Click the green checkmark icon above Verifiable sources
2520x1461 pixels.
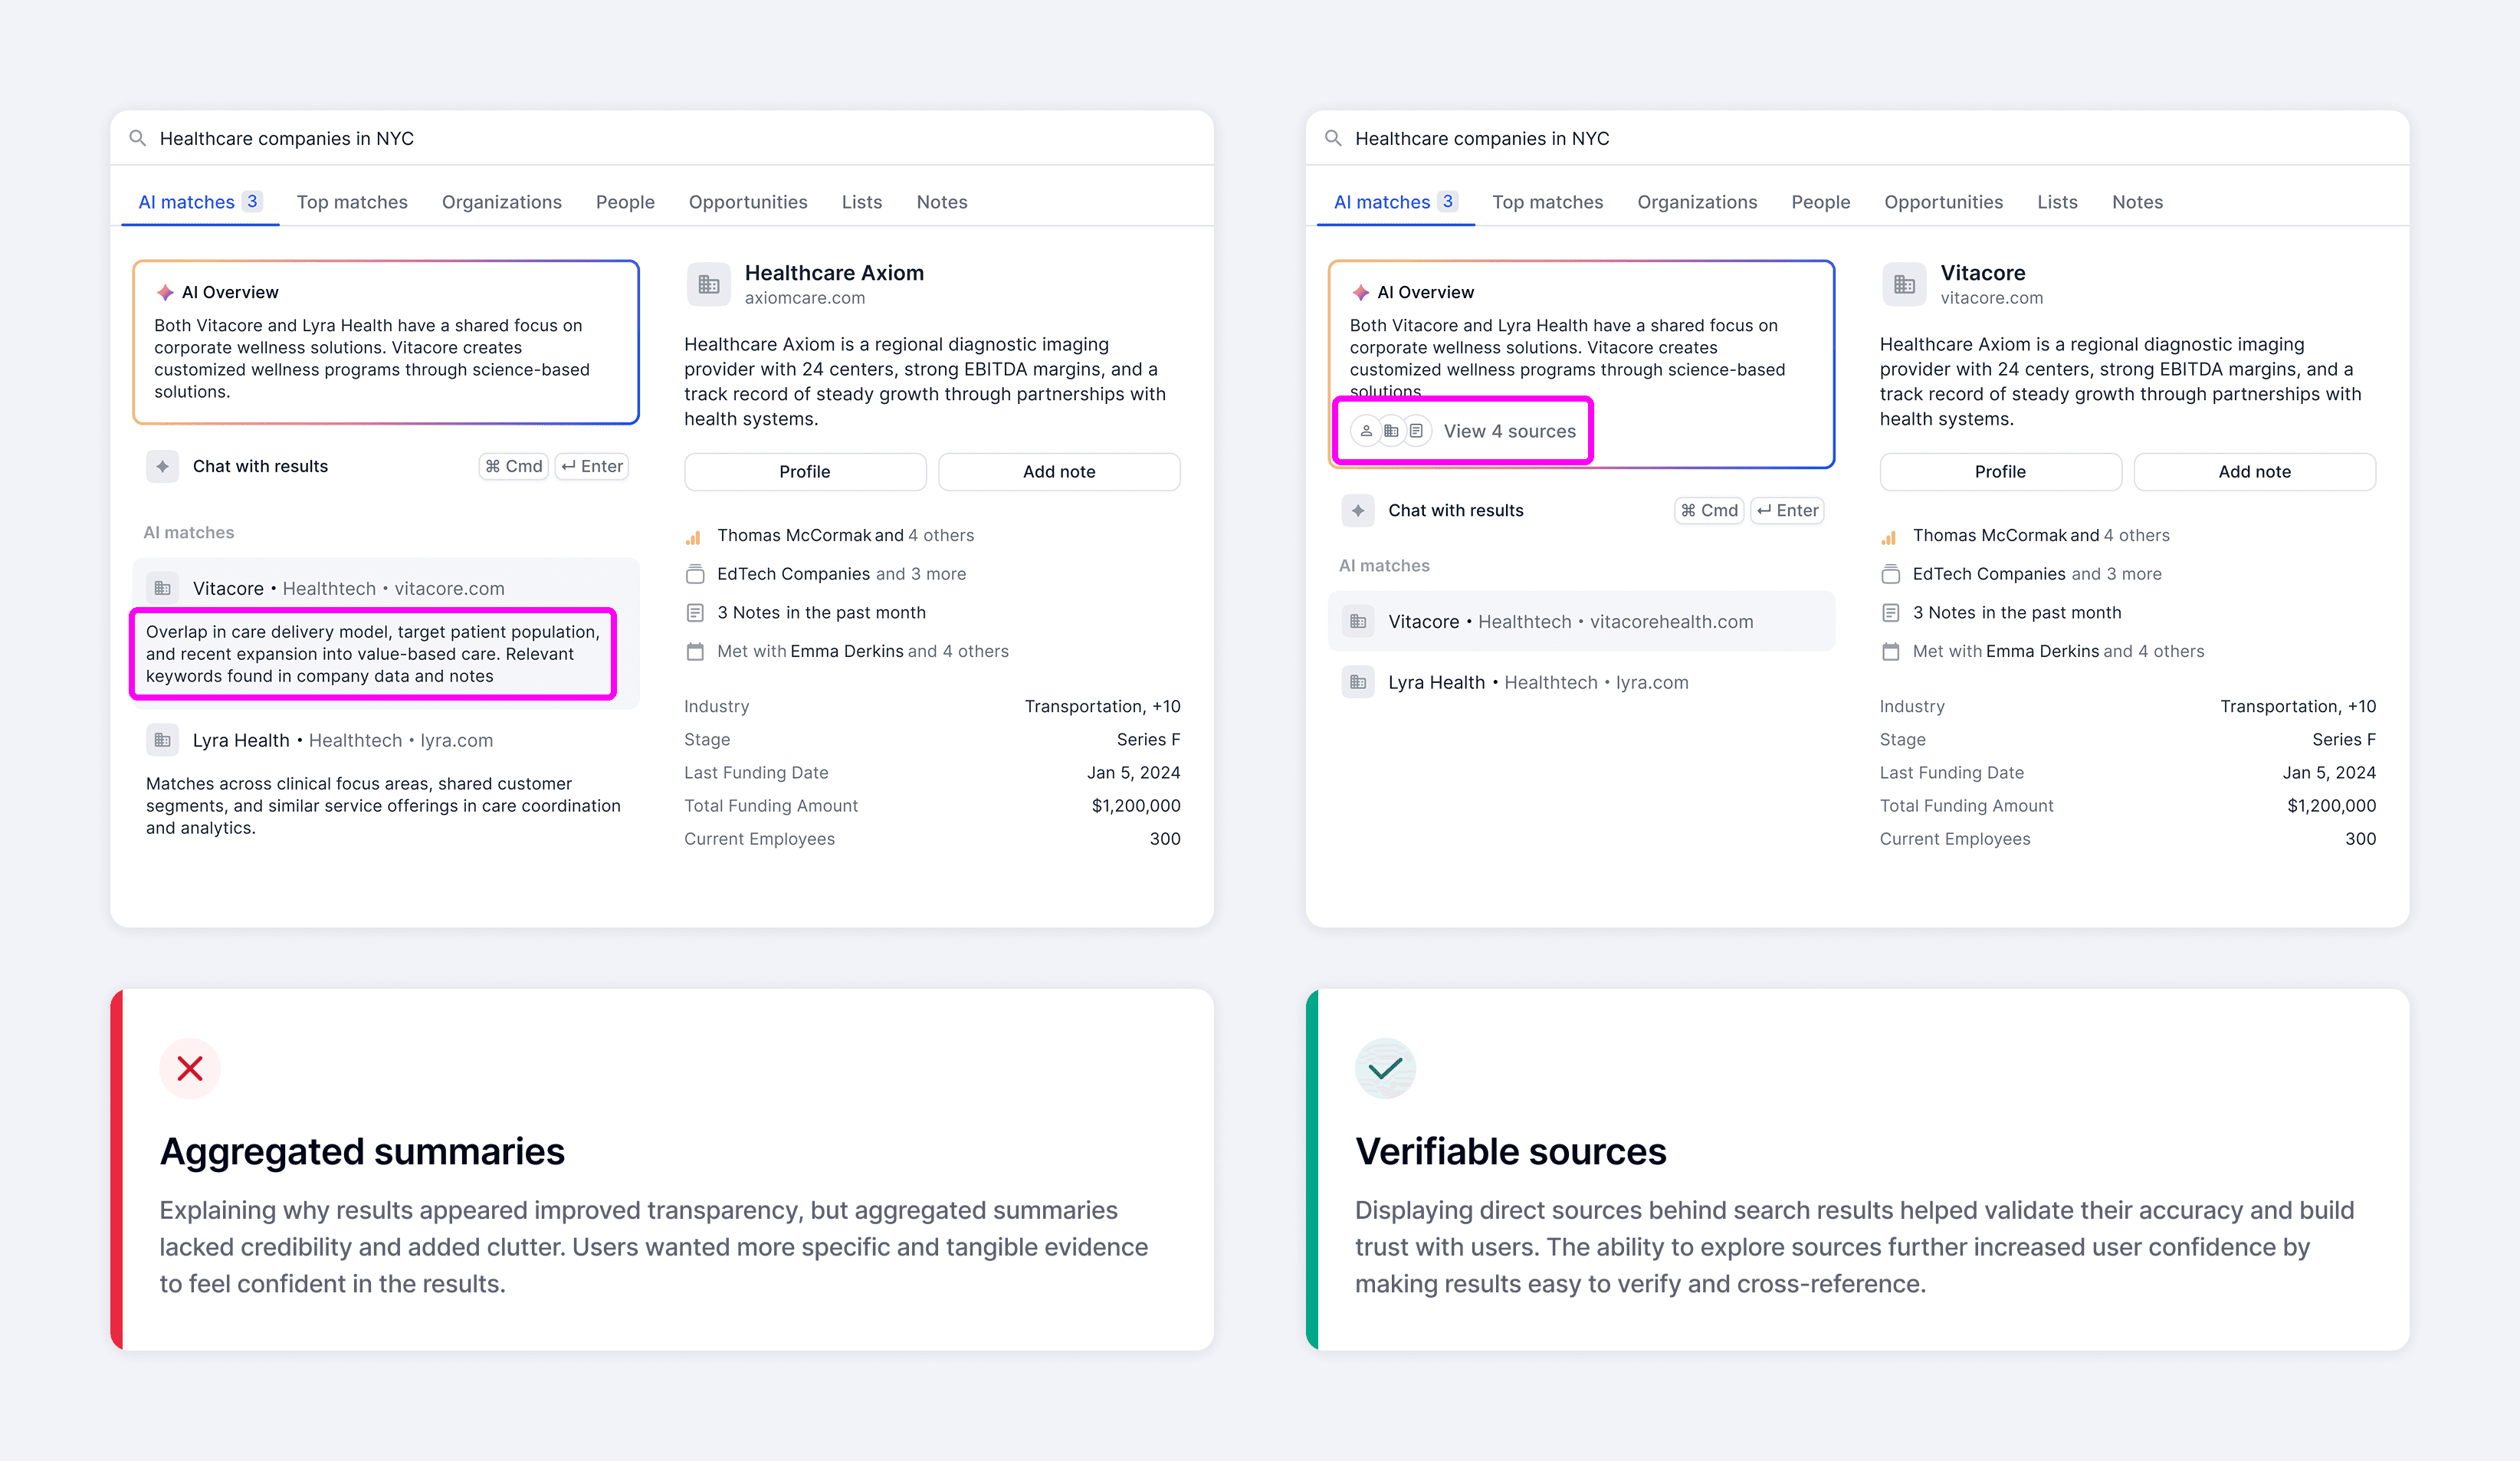coord(1385,1068)
